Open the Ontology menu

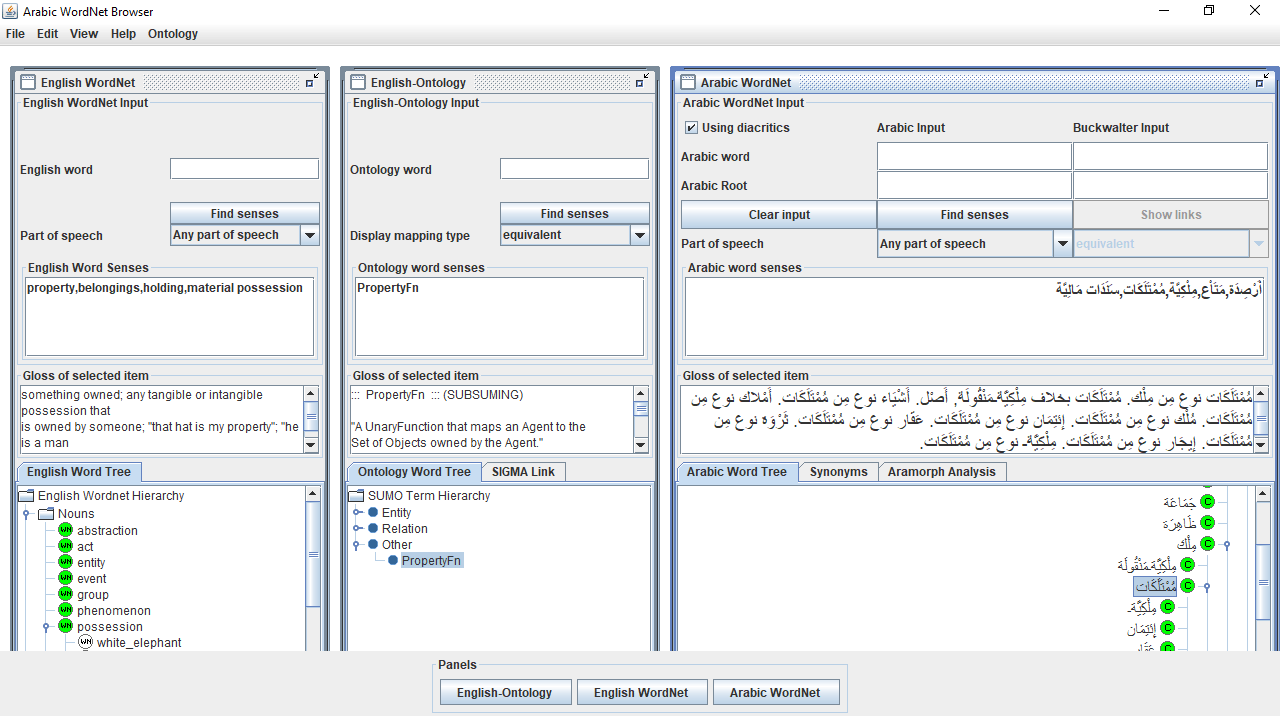173,33
